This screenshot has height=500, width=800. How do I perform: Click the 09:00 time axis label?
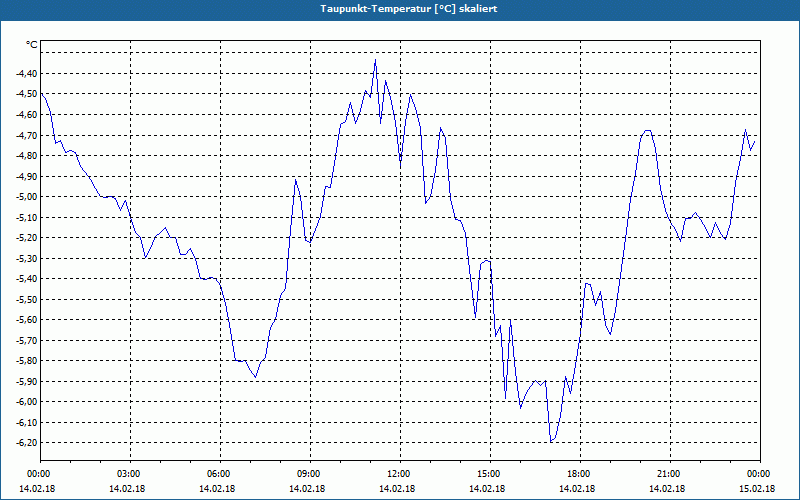307,474
